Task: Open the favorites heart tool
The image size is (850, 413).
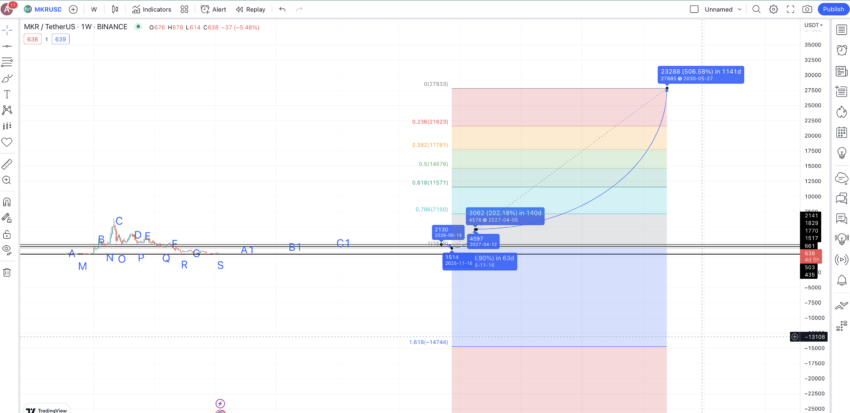Action: 7,143
